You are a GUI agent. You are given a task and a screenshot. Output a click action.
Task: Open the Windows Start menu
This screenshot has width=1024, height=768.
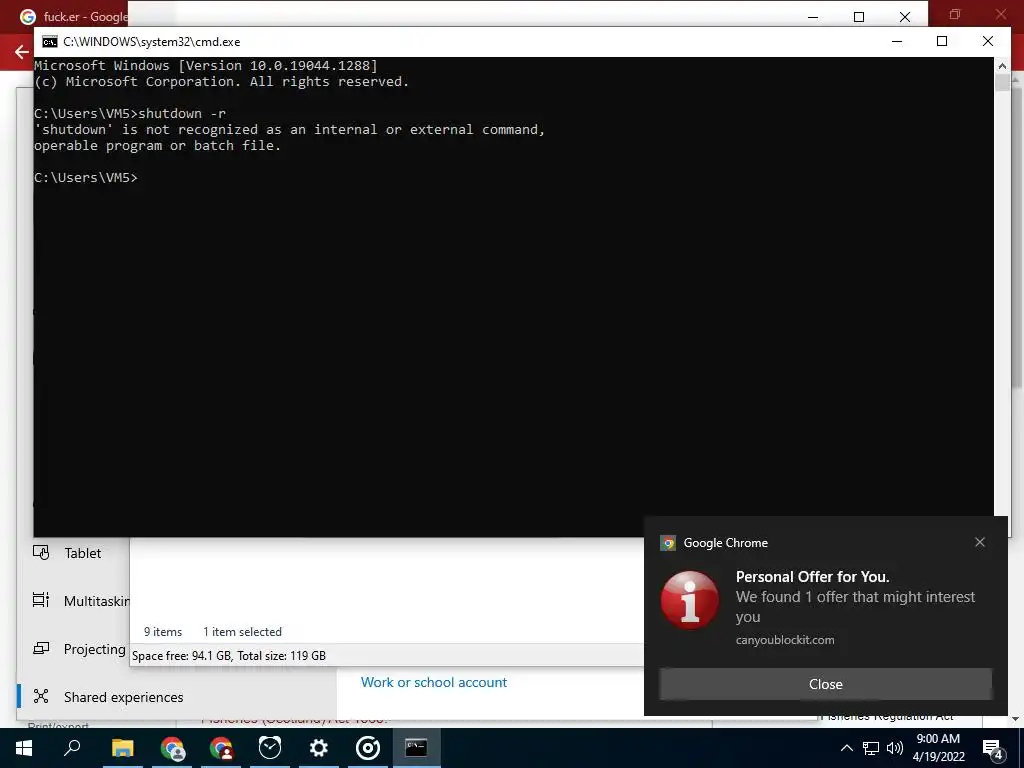24,748
